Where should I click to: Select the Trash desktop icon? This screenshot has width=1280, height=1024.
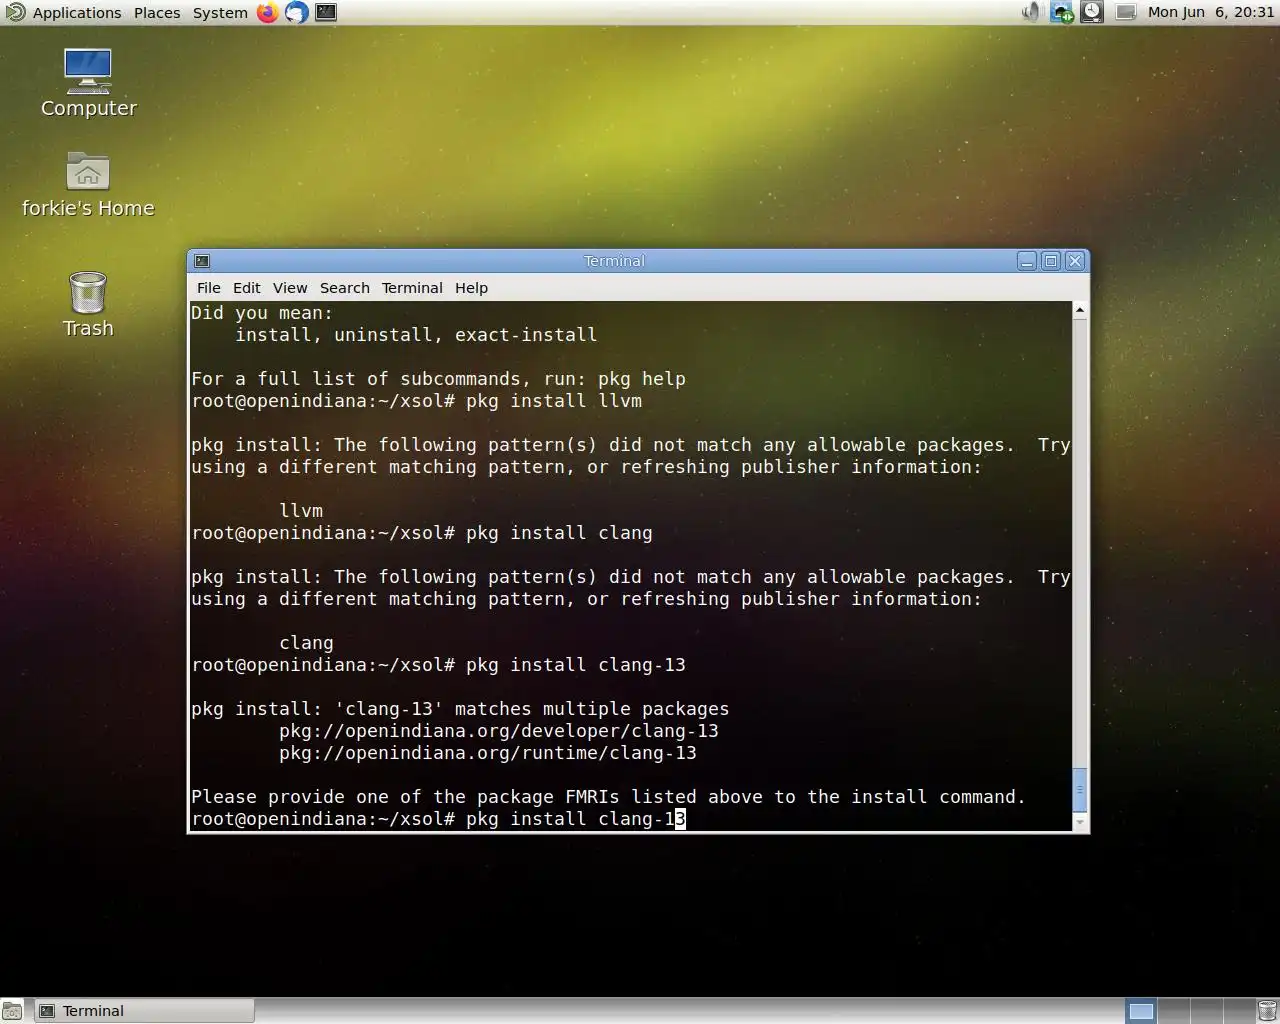point(88,305)
